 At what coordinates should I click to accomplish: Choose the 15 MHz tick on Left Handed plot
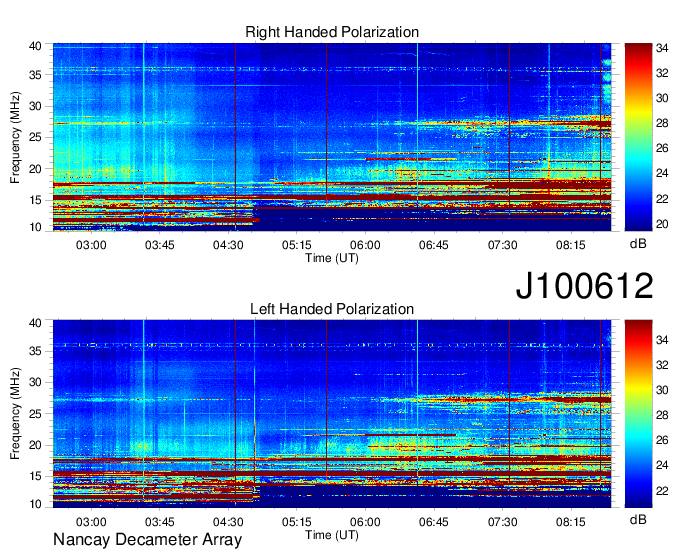pos(35,477)
